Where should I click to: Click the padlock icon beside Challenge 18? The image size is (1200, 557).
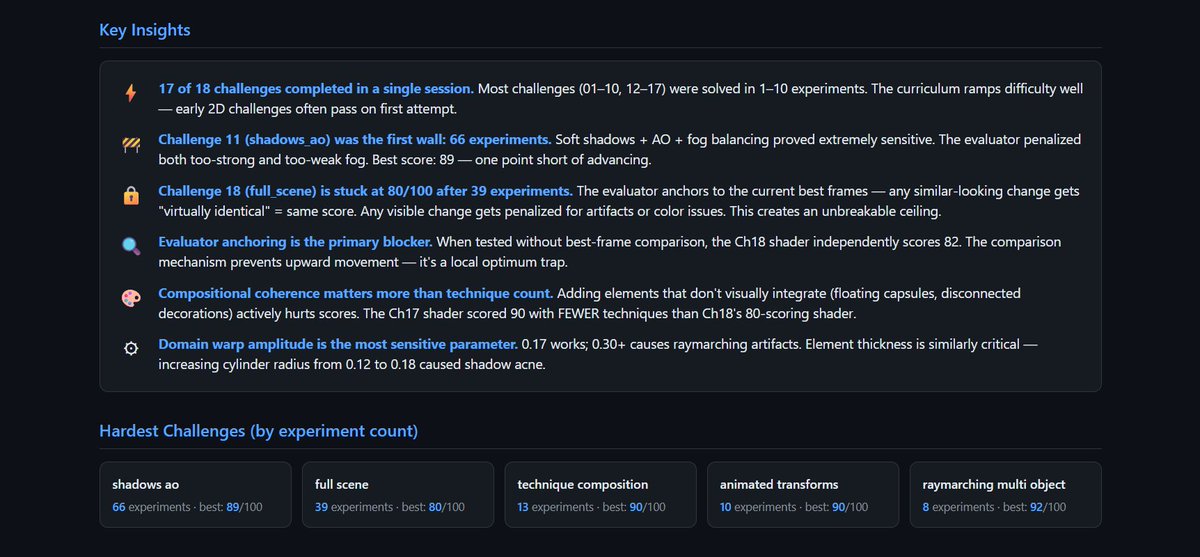131,196
